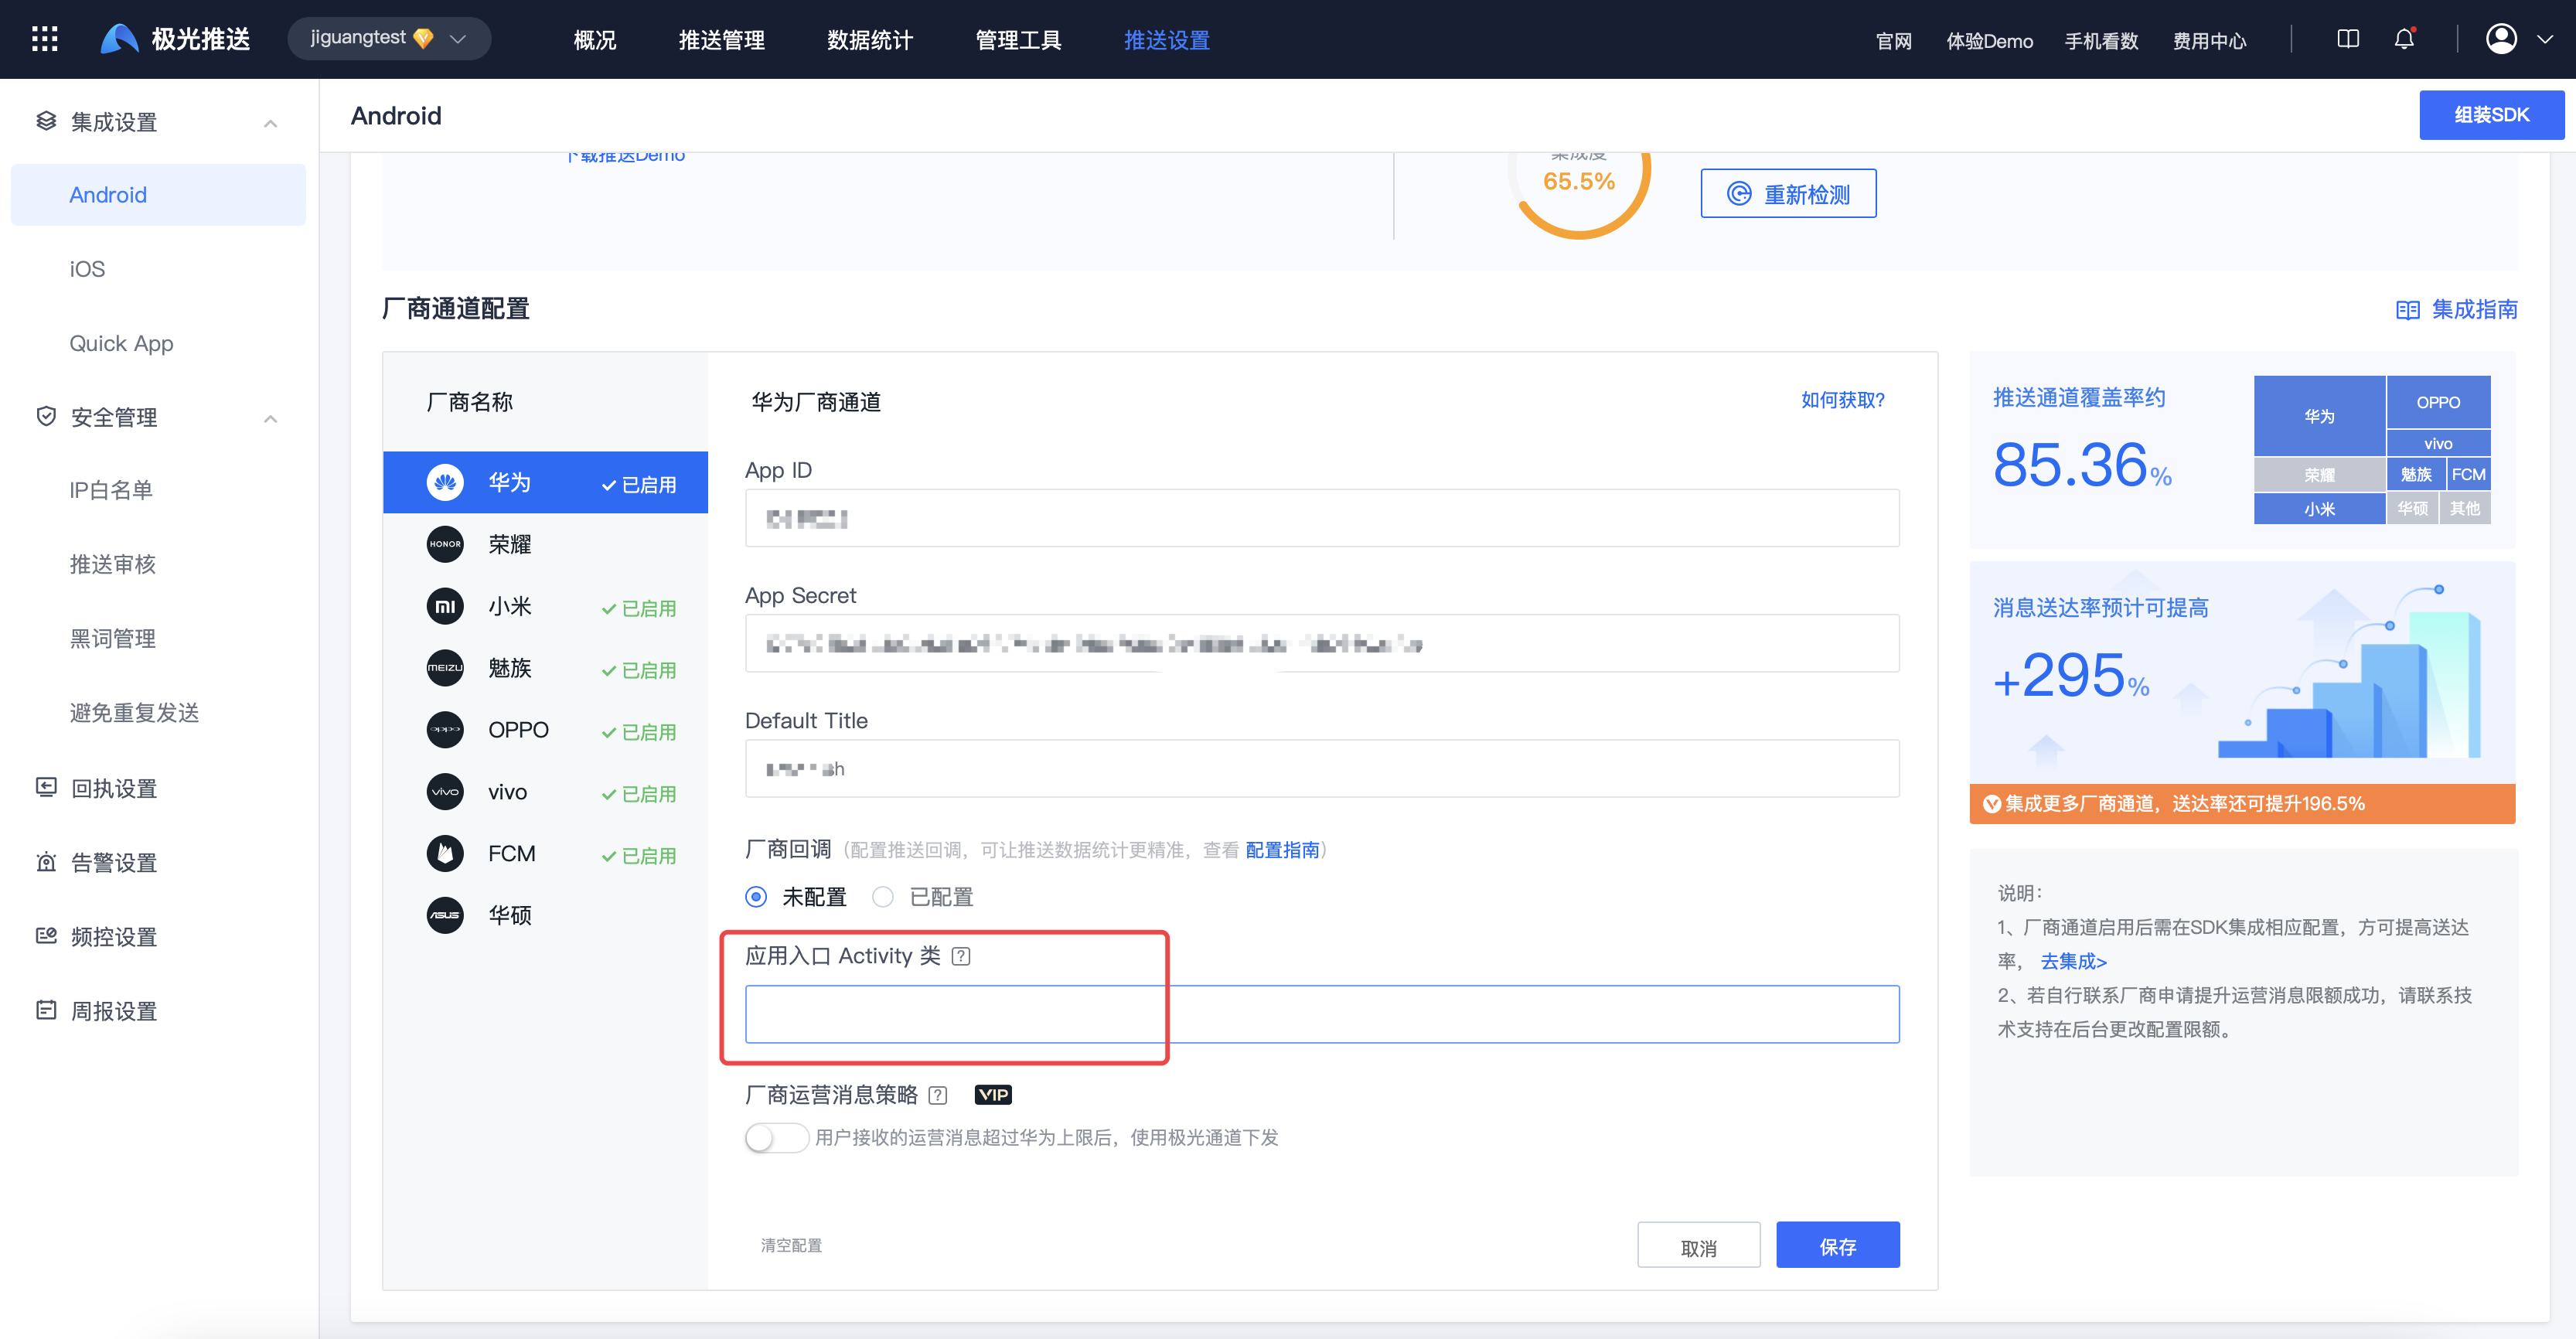Click the diamond icon beside jiguangtest

pyautogui.click(x=423, y=39)
